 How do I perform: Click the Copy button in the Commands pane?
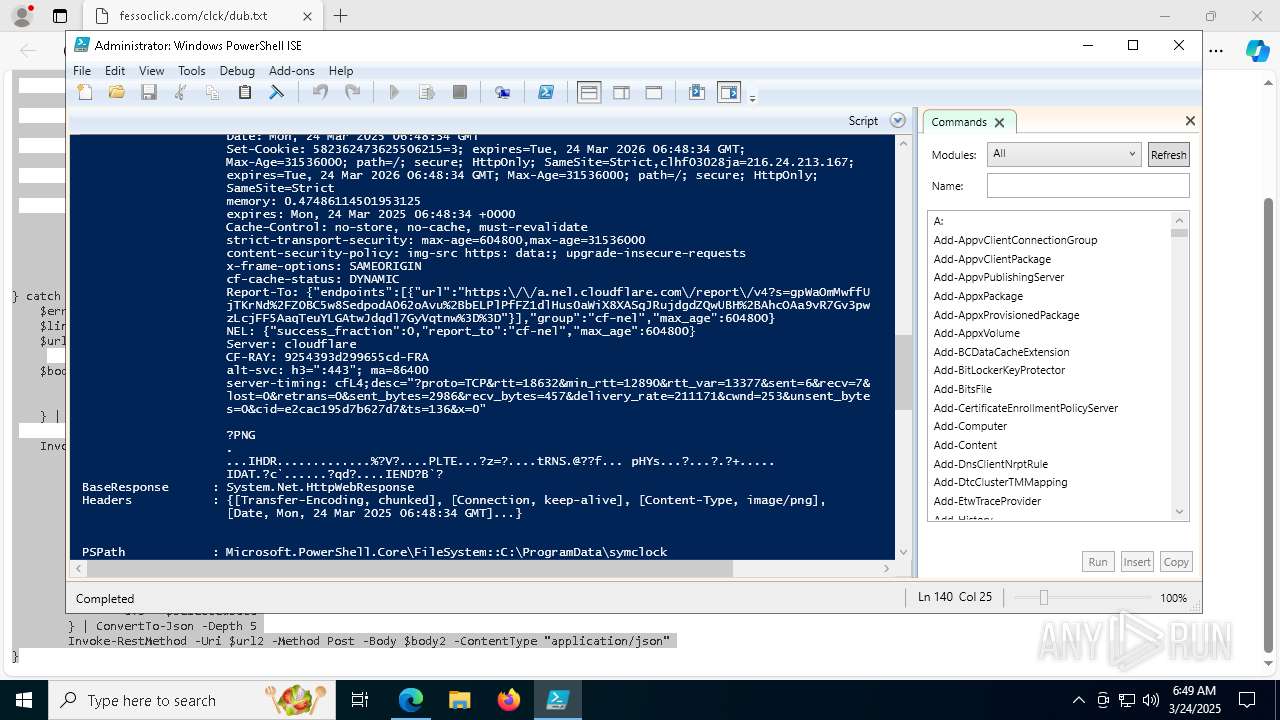pos(1176,562)
